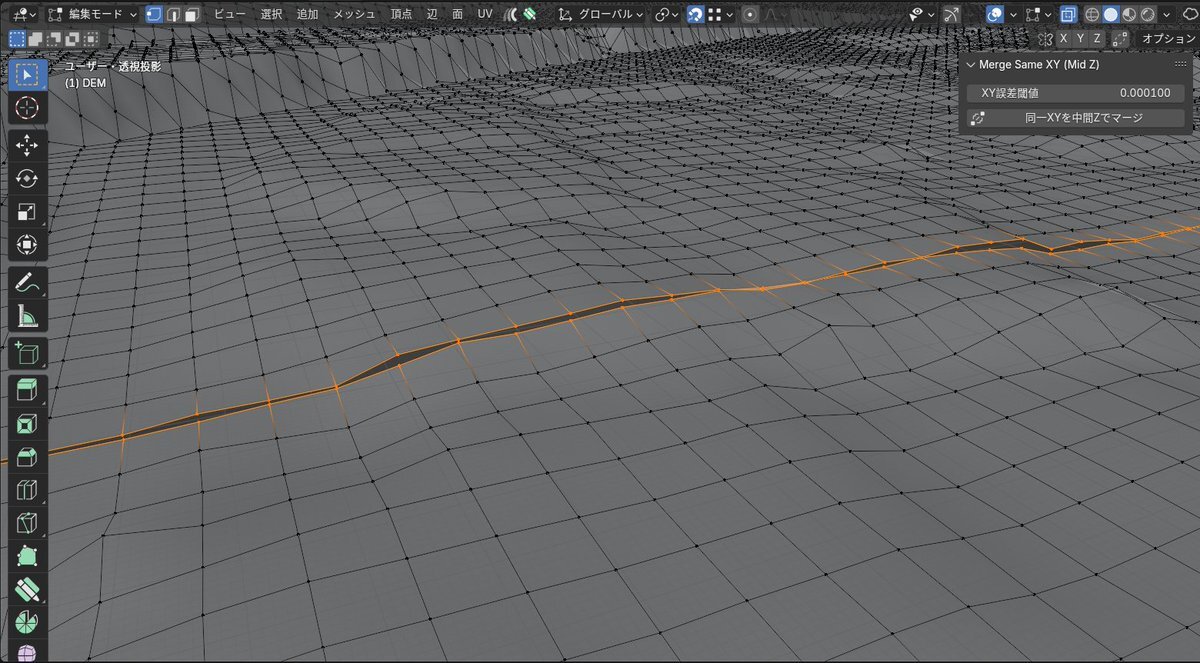Image resolution: width=1200 pixels, height=663 pixels.
Task: Toggle Y axis mirror
Action: click(x=1080, y=38)
